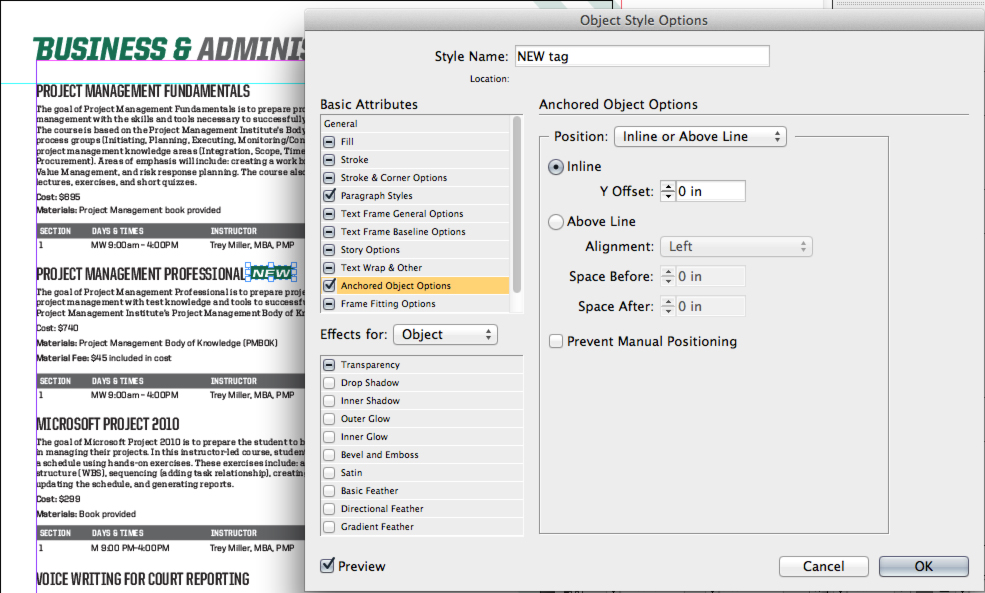Uncheck the Anchored Object Options checkbox
This screenshot has width=985, height=593.
[x=329, y=285]
